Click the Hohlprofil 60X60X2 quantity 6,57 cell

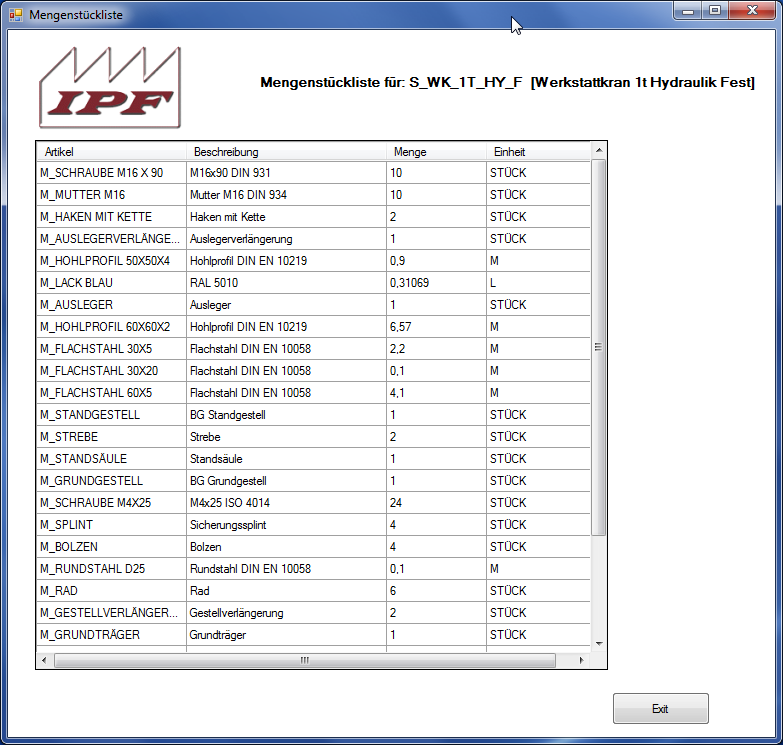(435, 327)
